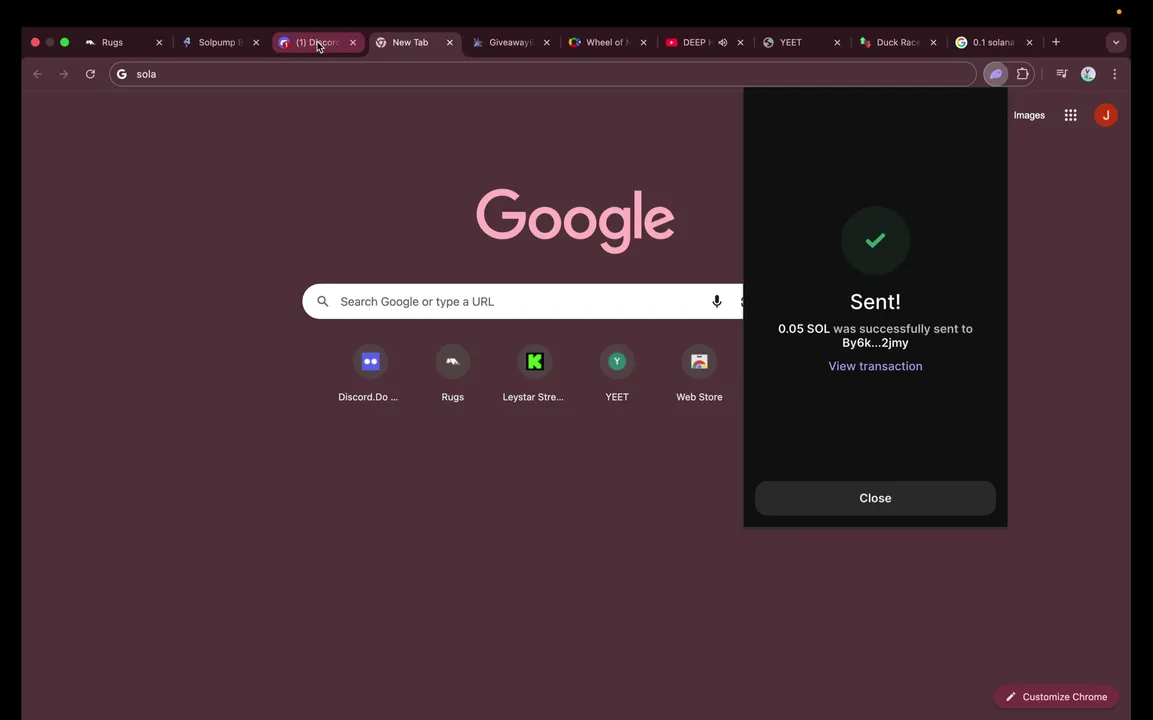Open Rugs shortcut tile
Screen dimensions: 1153x720
click(452, 374)
